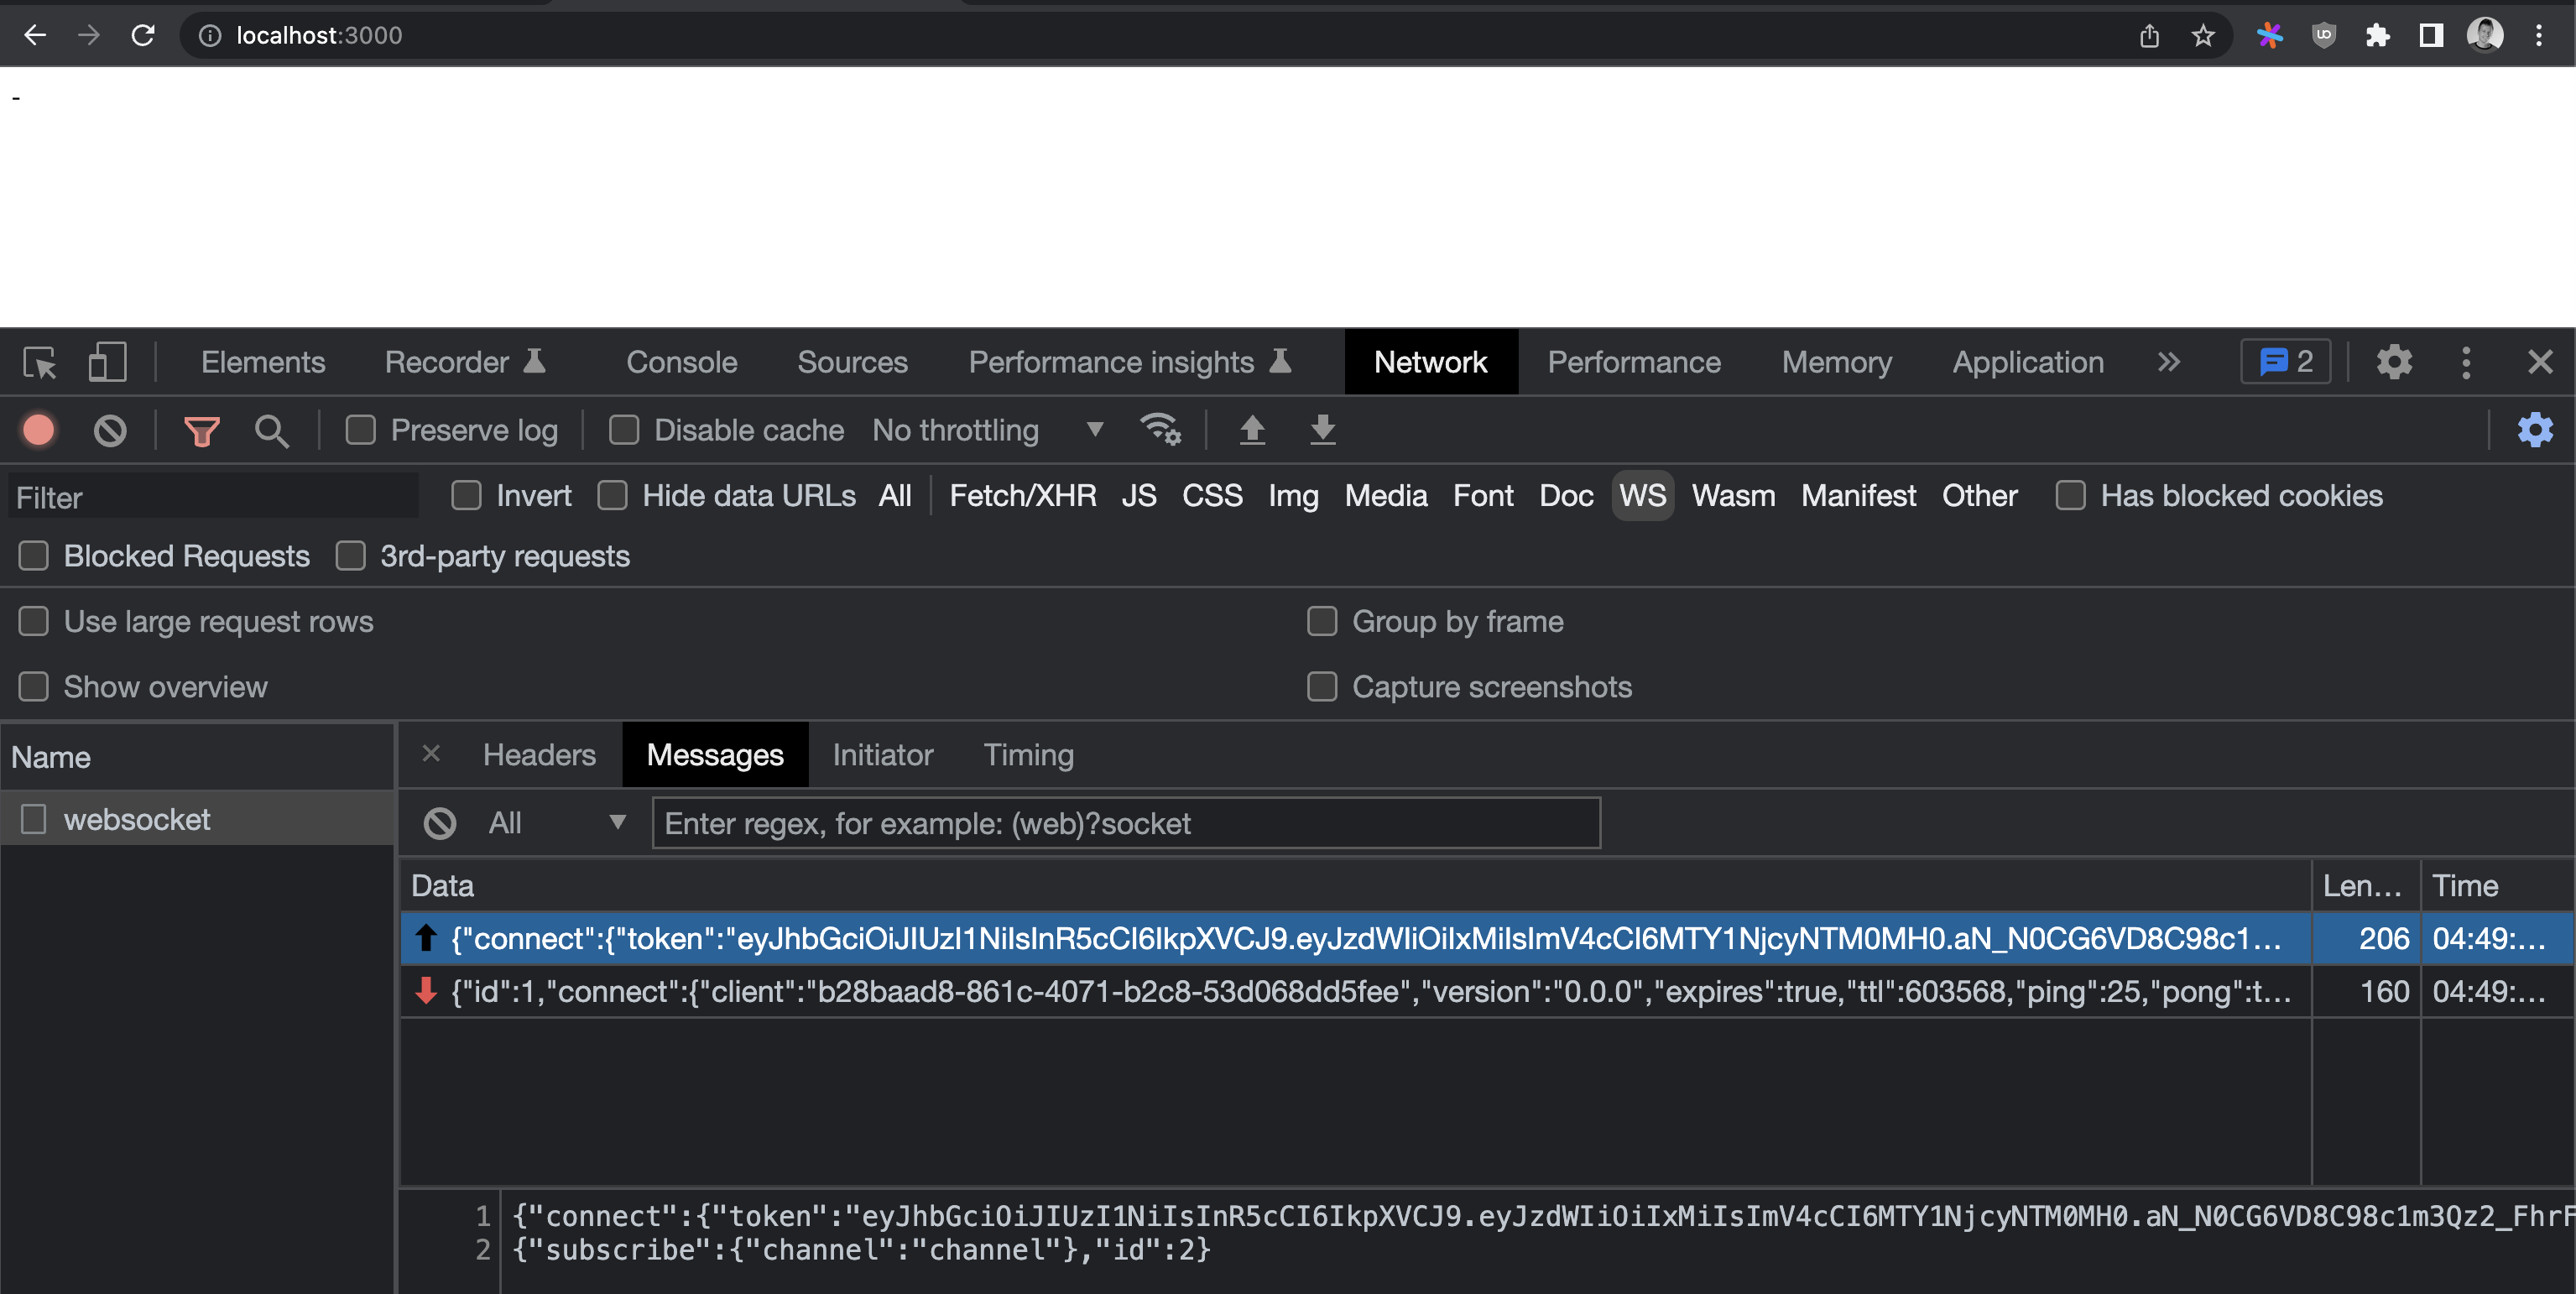Share this page from the address bar
Viewport: 2576px width, 1294px height.
pos(2149,36)
